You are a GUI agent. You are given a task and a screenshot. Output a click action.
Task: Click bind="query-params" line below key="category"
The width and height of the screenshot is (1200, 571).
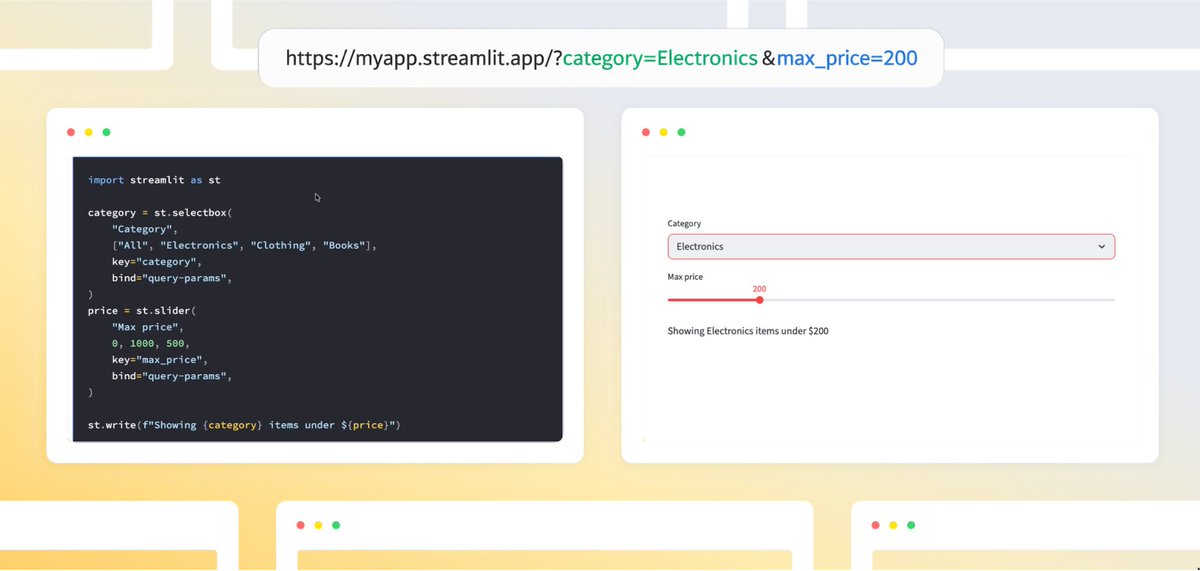tap(172, 278)
